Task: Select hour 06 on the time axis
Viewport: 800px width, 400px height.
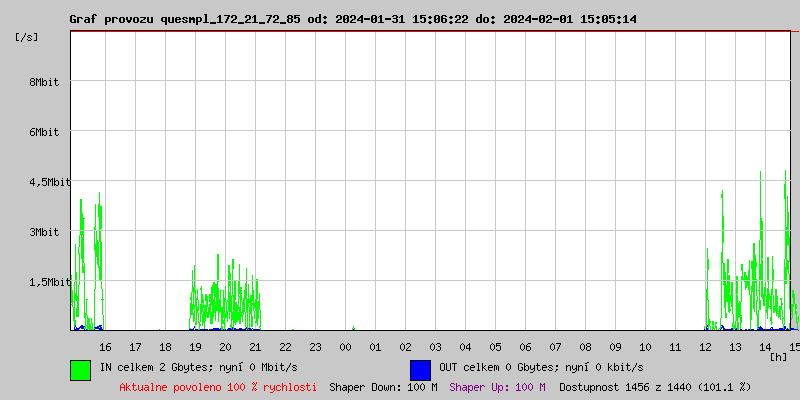Action: pyautogui.click(x=525, y=346)
